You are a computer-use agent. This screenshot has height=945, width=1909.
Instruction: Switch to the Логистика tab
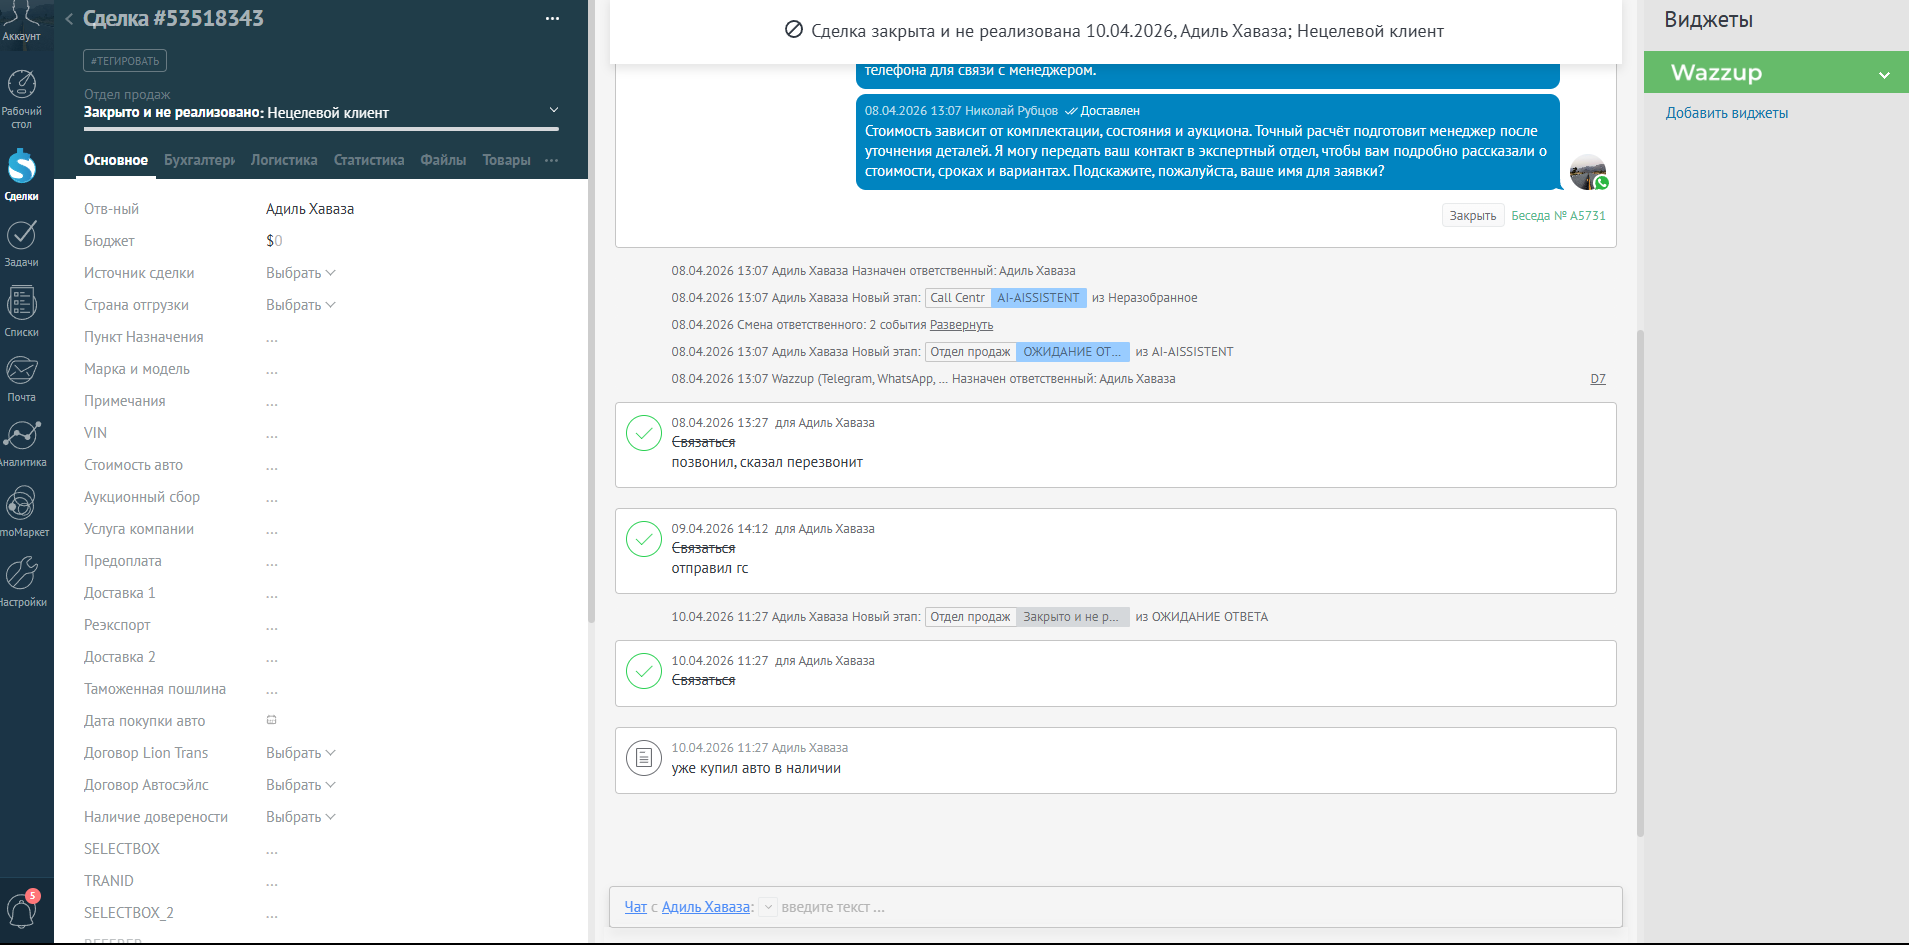(x=284, y=160)
